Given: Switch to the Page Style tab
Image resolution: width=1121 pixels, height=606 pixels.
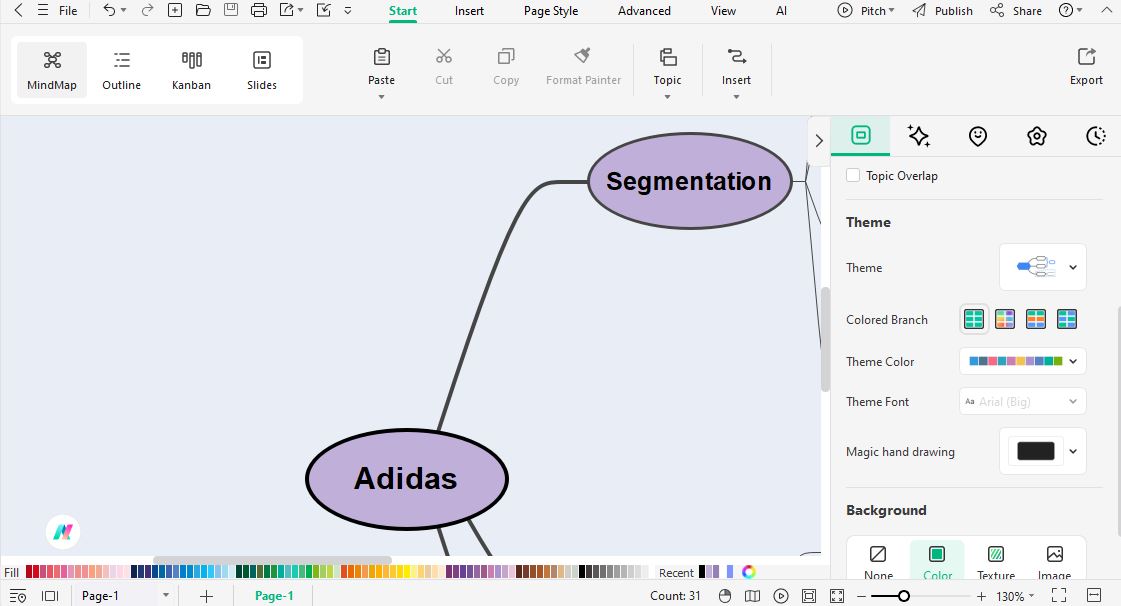Looking at the screenshot, I should [550, 11].
